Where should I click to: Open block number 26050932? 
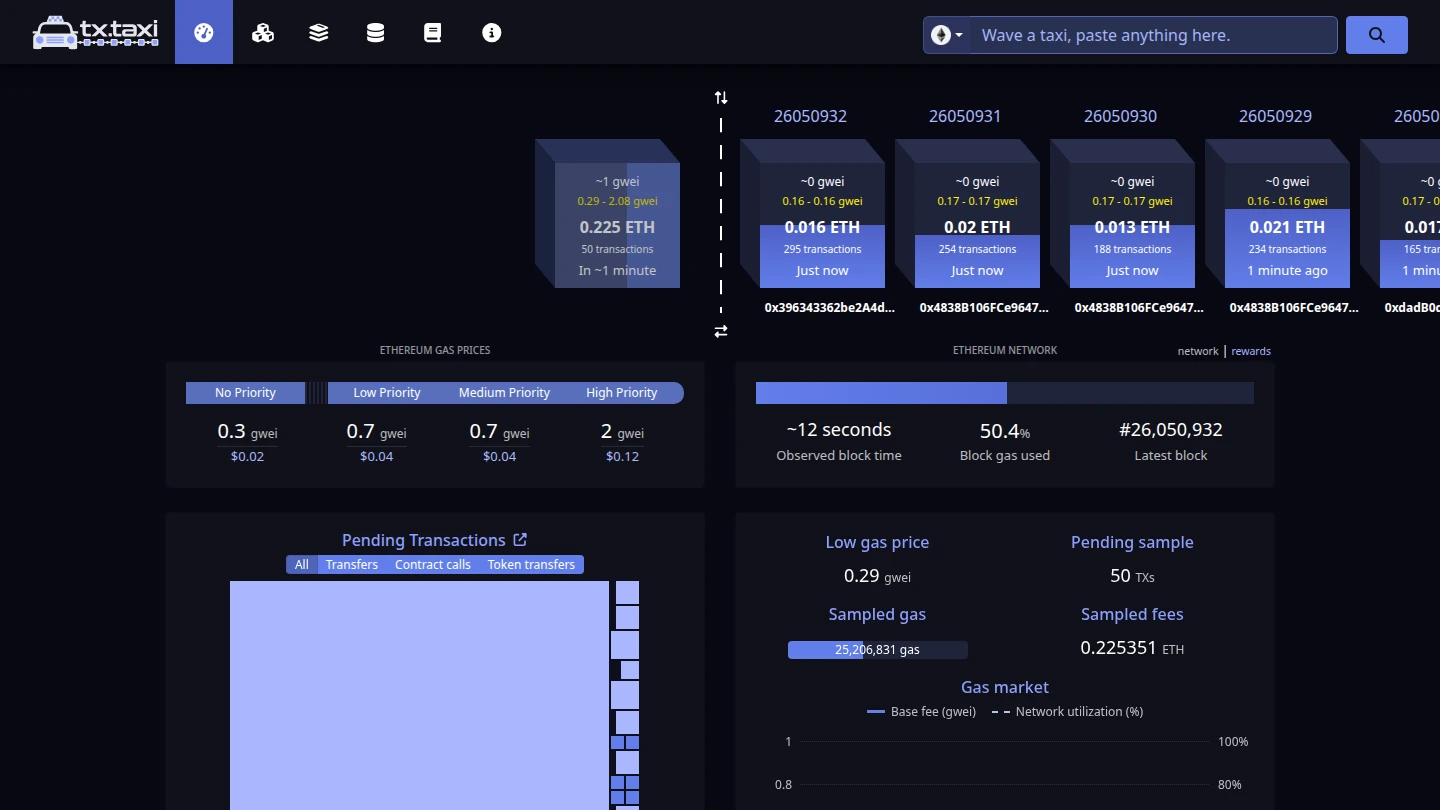pos(810,116)
